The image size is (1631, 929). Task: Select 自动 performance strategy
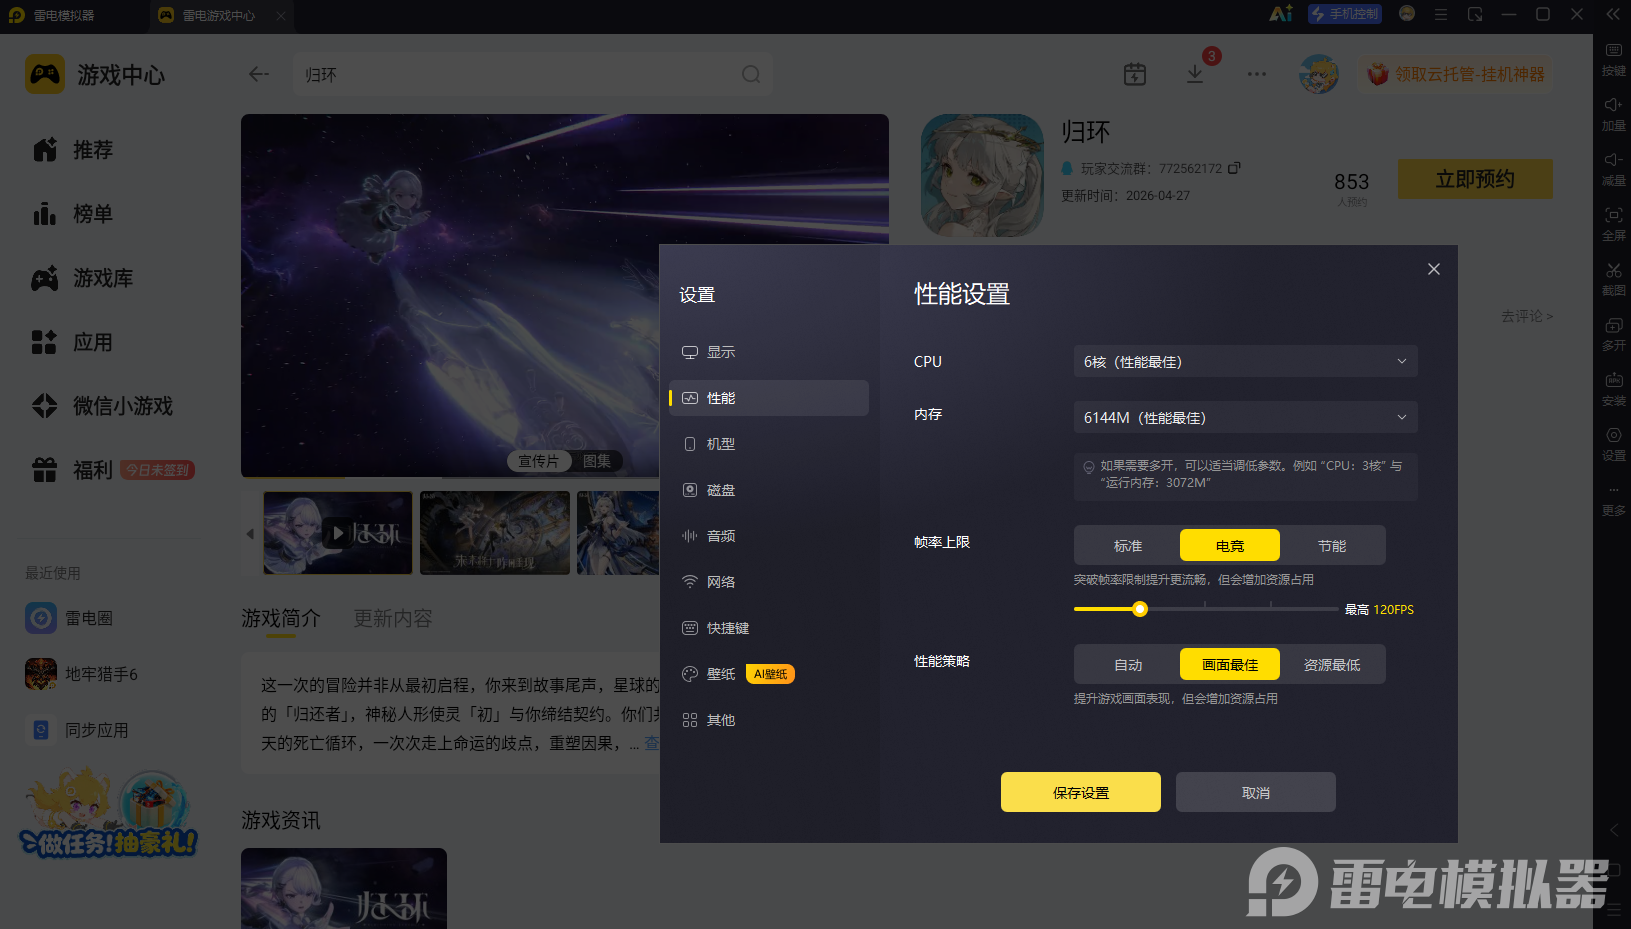click(1128, 664)
